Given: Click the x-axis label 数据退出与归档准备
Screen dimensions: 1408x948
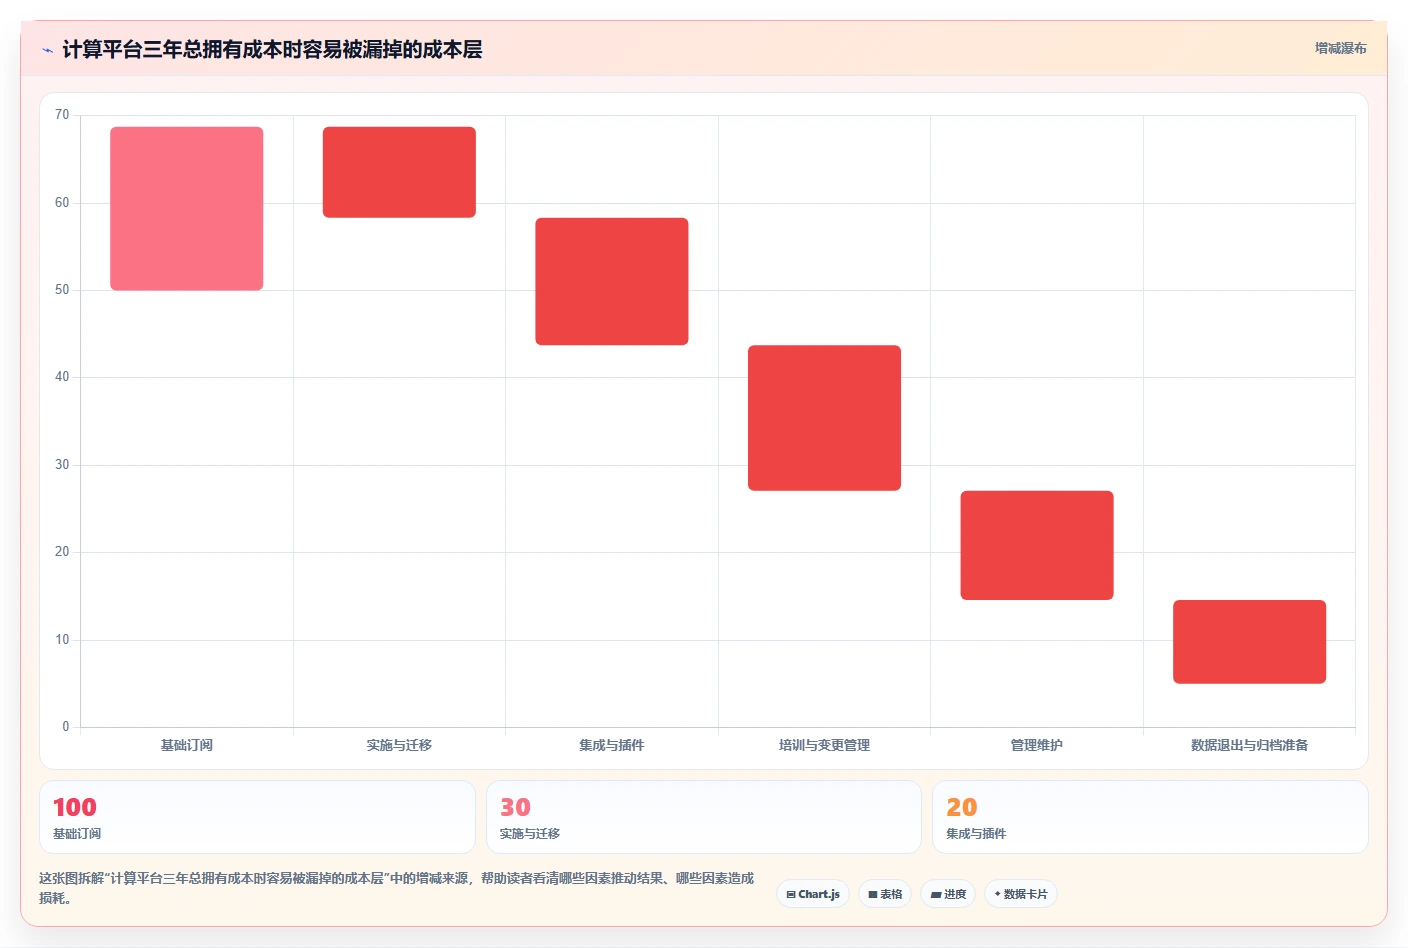Looking at the screenshot, I should [1249, 745].
